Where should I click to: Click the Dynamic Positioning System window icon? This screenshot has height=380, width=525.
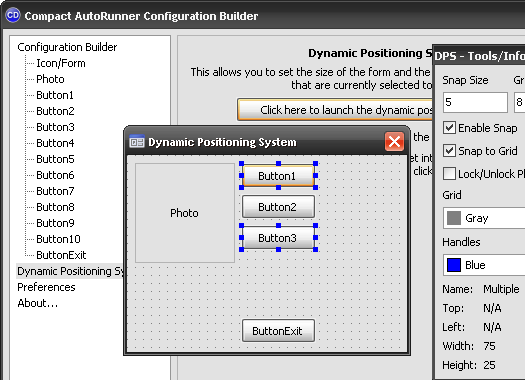tap(137, 142)
